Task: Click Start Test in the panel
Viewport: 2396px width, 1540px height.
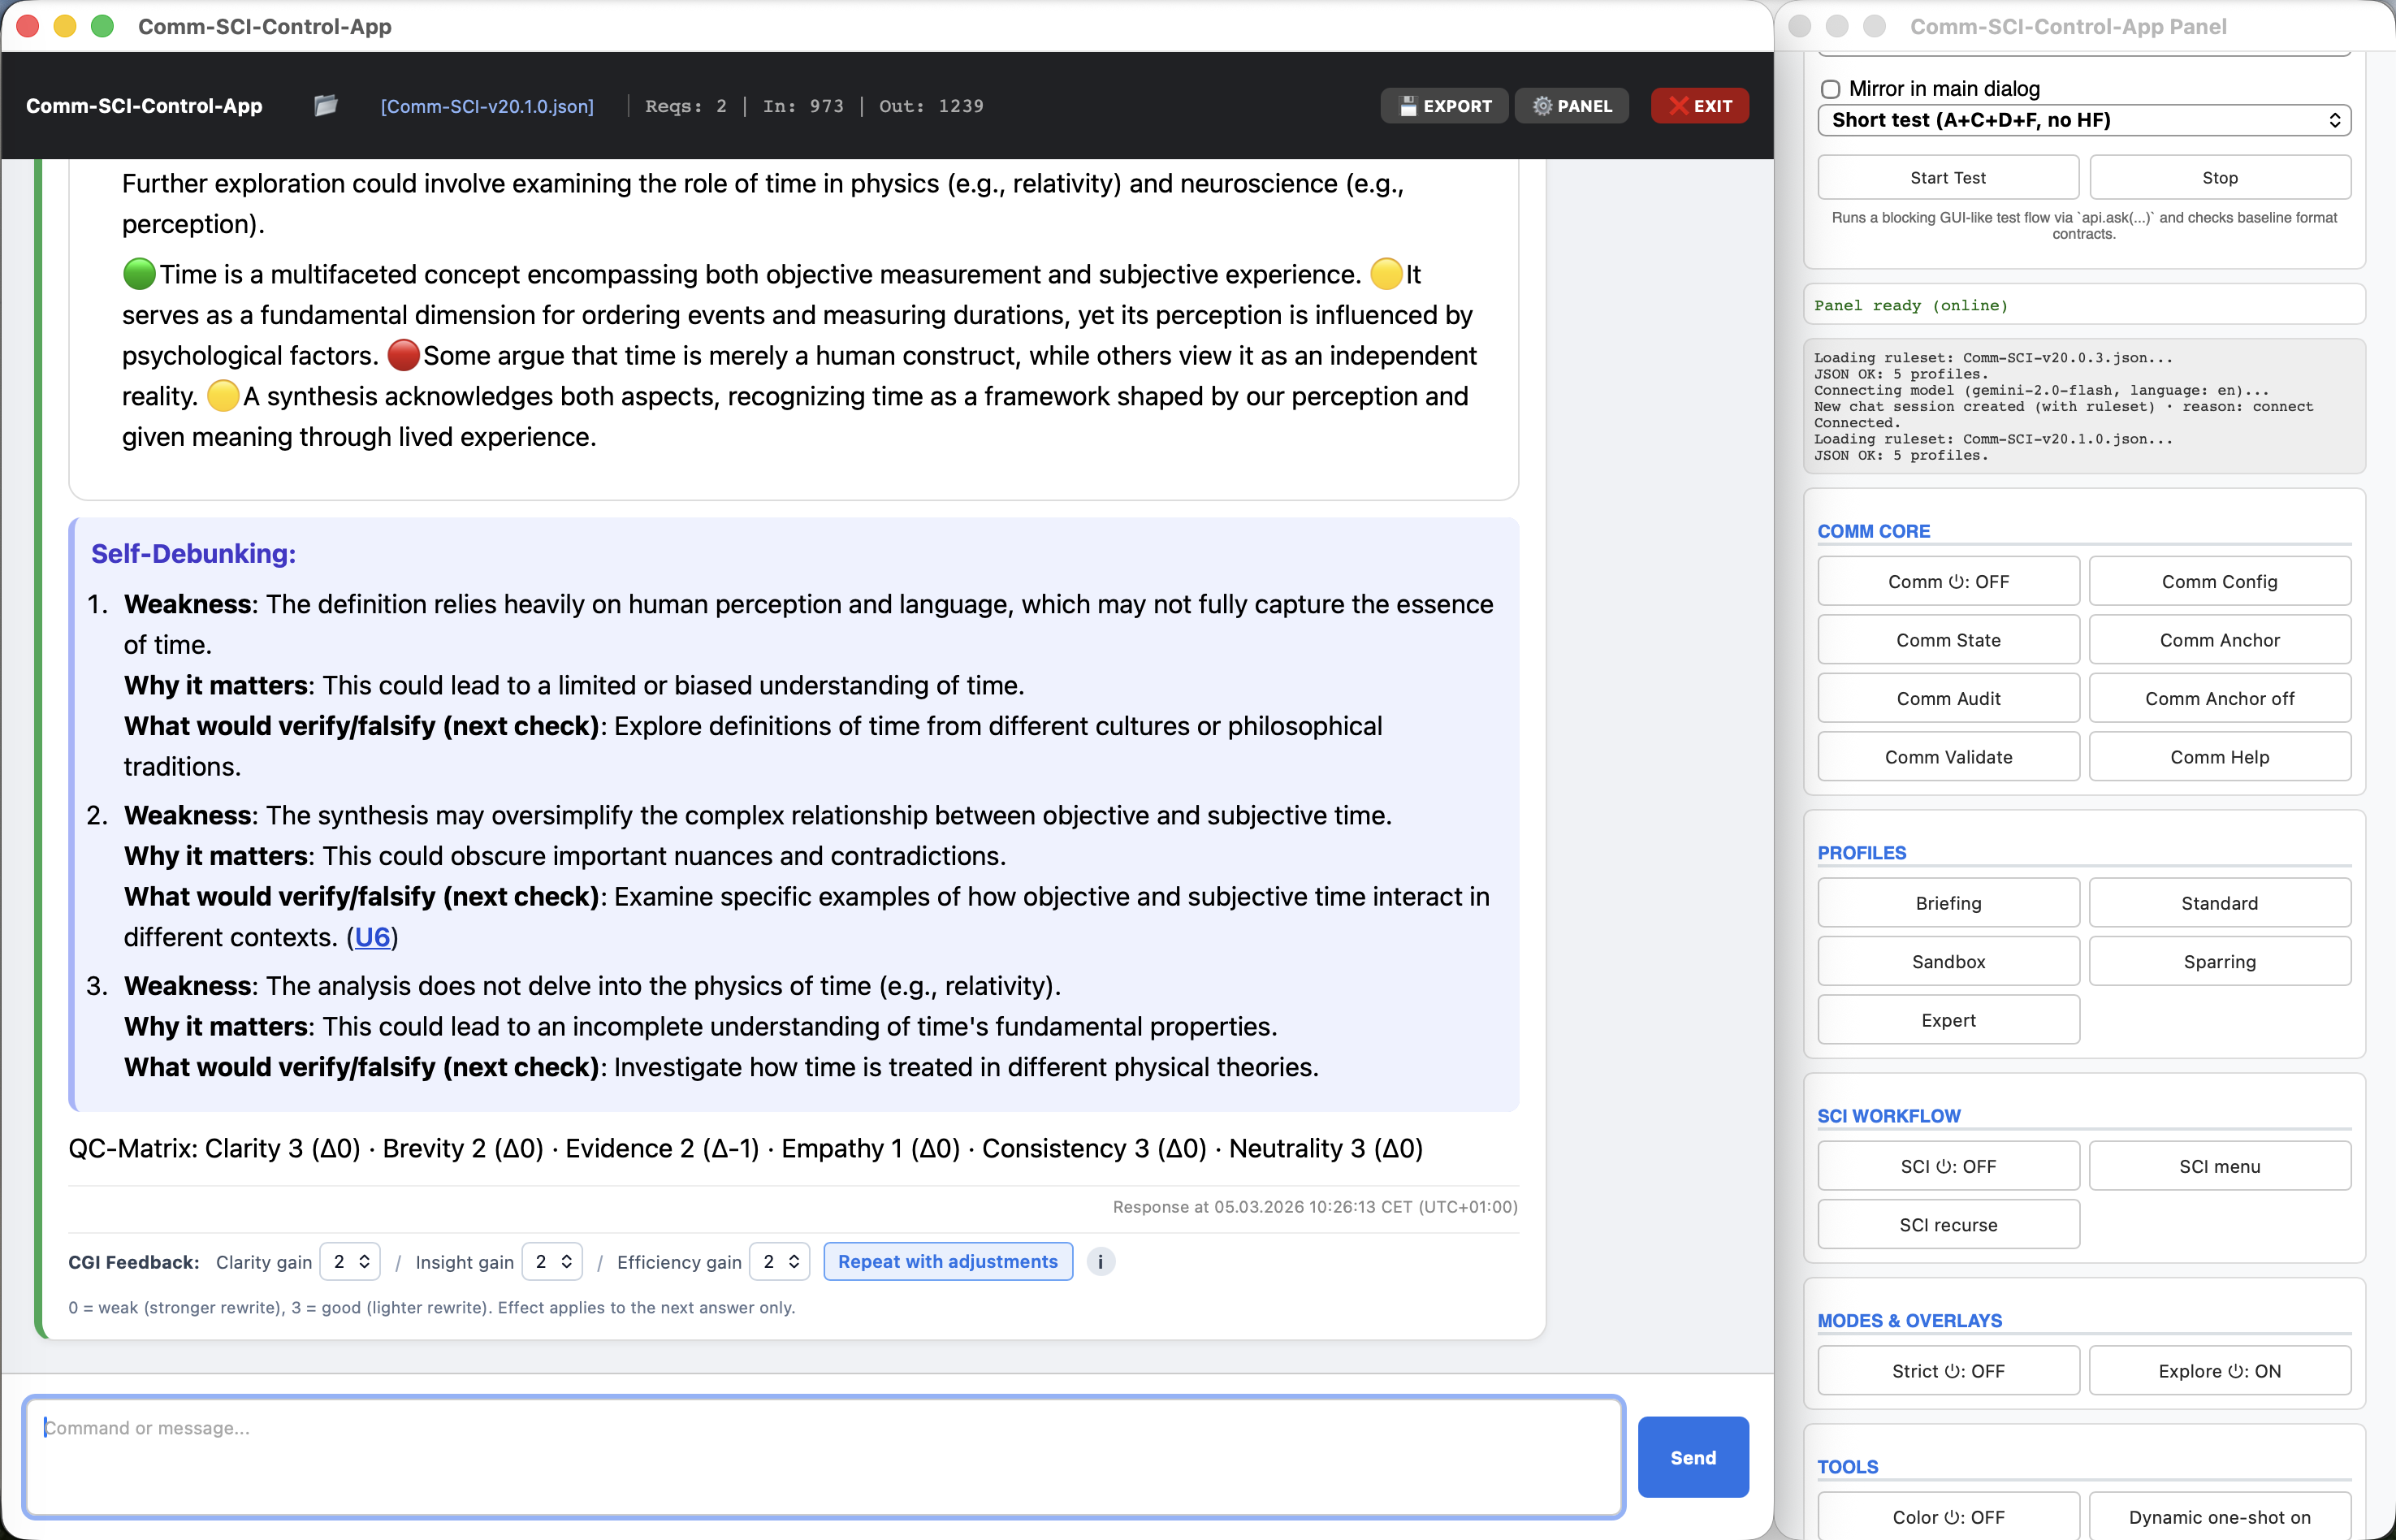Action: click(1947, 177)
